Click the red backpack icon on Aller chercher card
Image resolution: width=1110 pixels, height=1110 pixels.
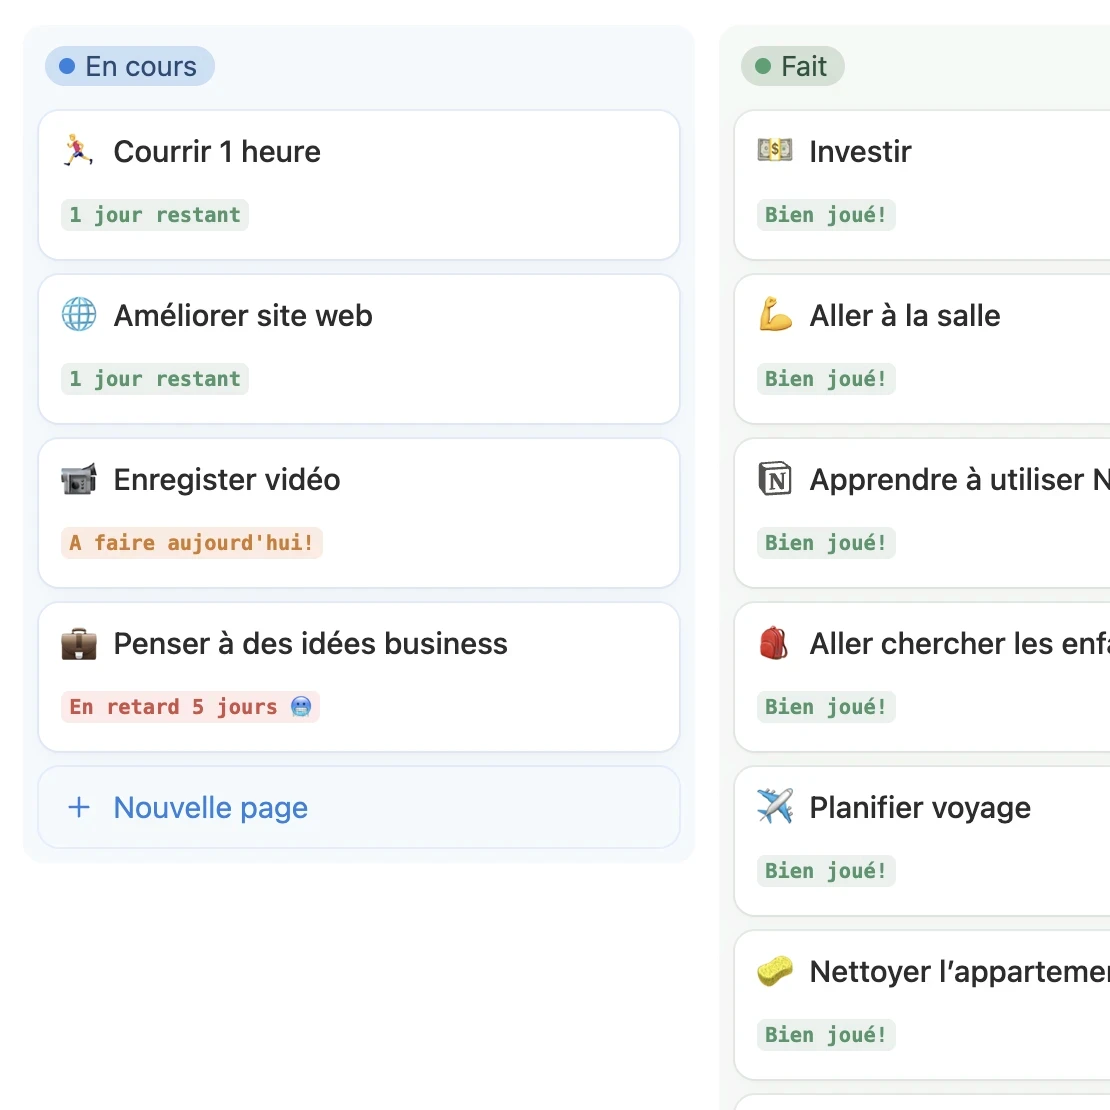point(774,643)
